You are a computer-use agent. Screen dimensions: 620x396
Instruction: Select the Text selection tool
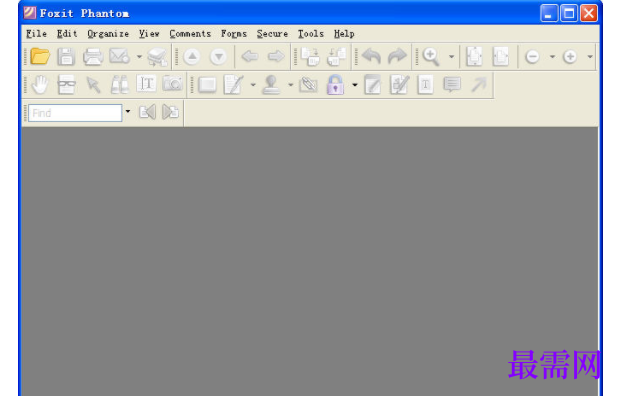(146, 84)
